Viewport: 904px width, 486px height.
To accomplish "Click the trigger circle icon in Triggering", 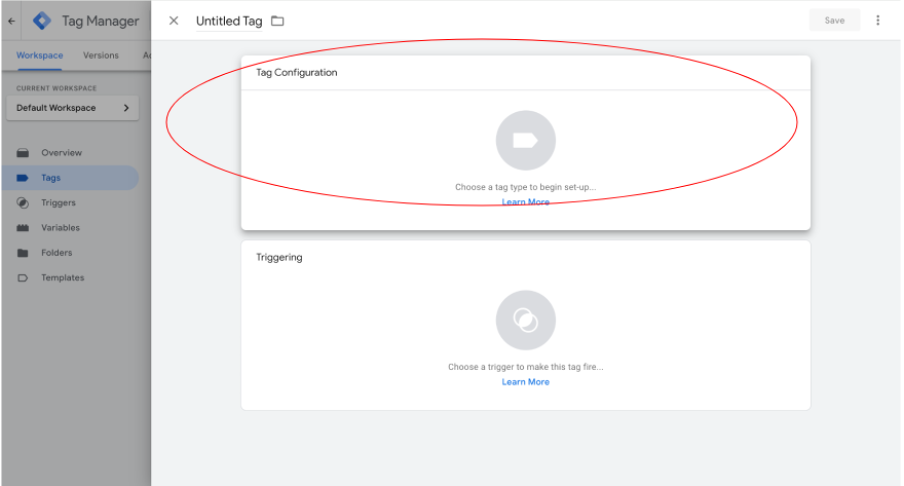I will click(525, 320).
